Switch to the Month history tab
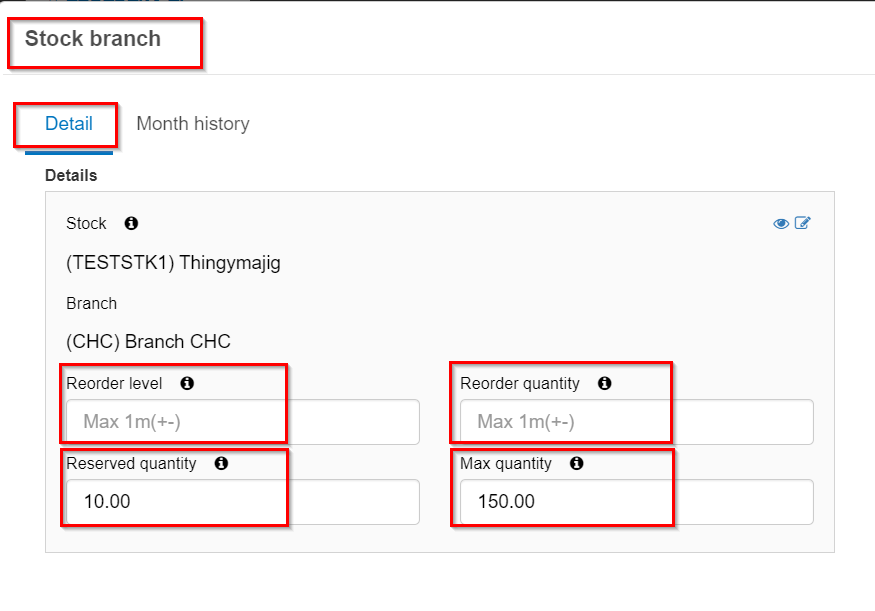Viewport: 875px width, 611px height. coord(193,123)
